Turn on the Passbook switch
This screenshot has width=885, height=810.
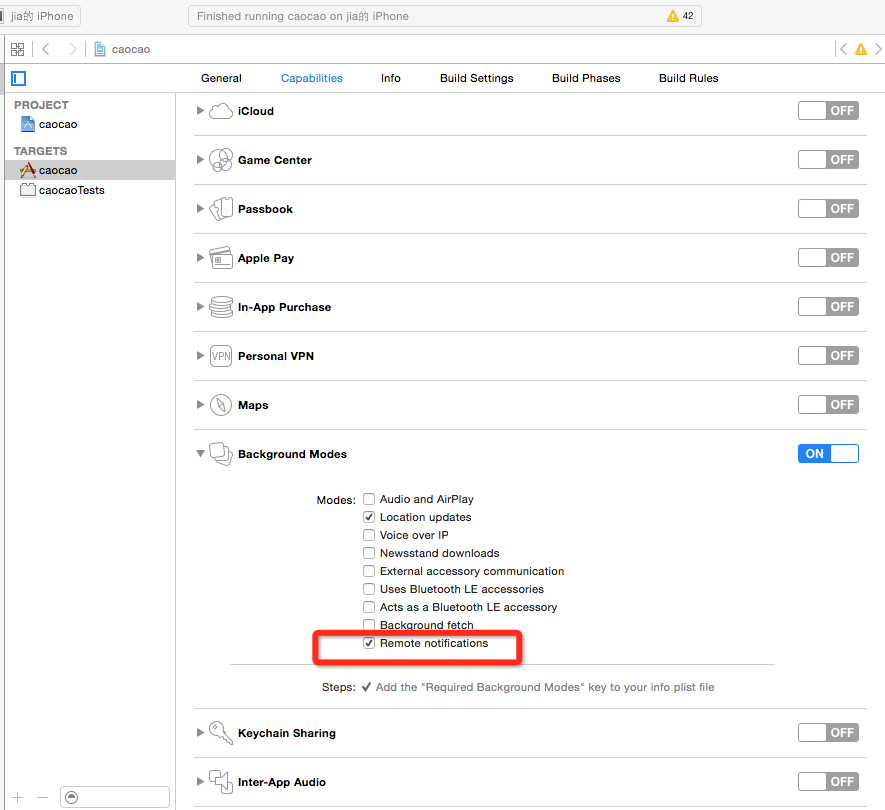tap(828, 209)
